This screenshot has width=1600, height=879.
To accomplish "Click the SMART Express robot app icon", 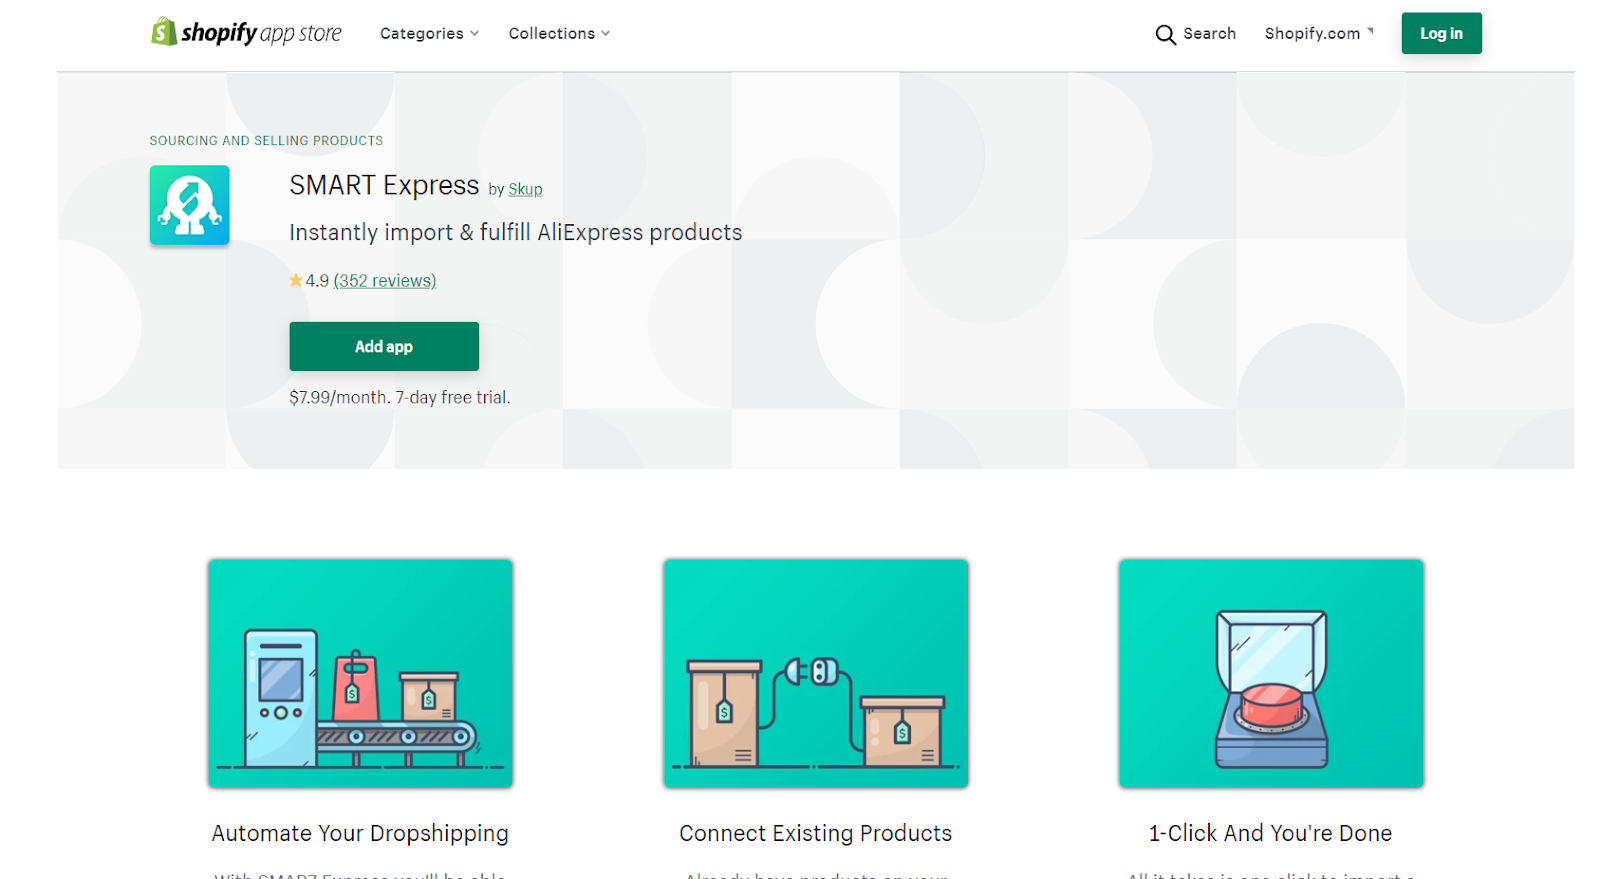I will pyautogui.click(x=189, y=205).
